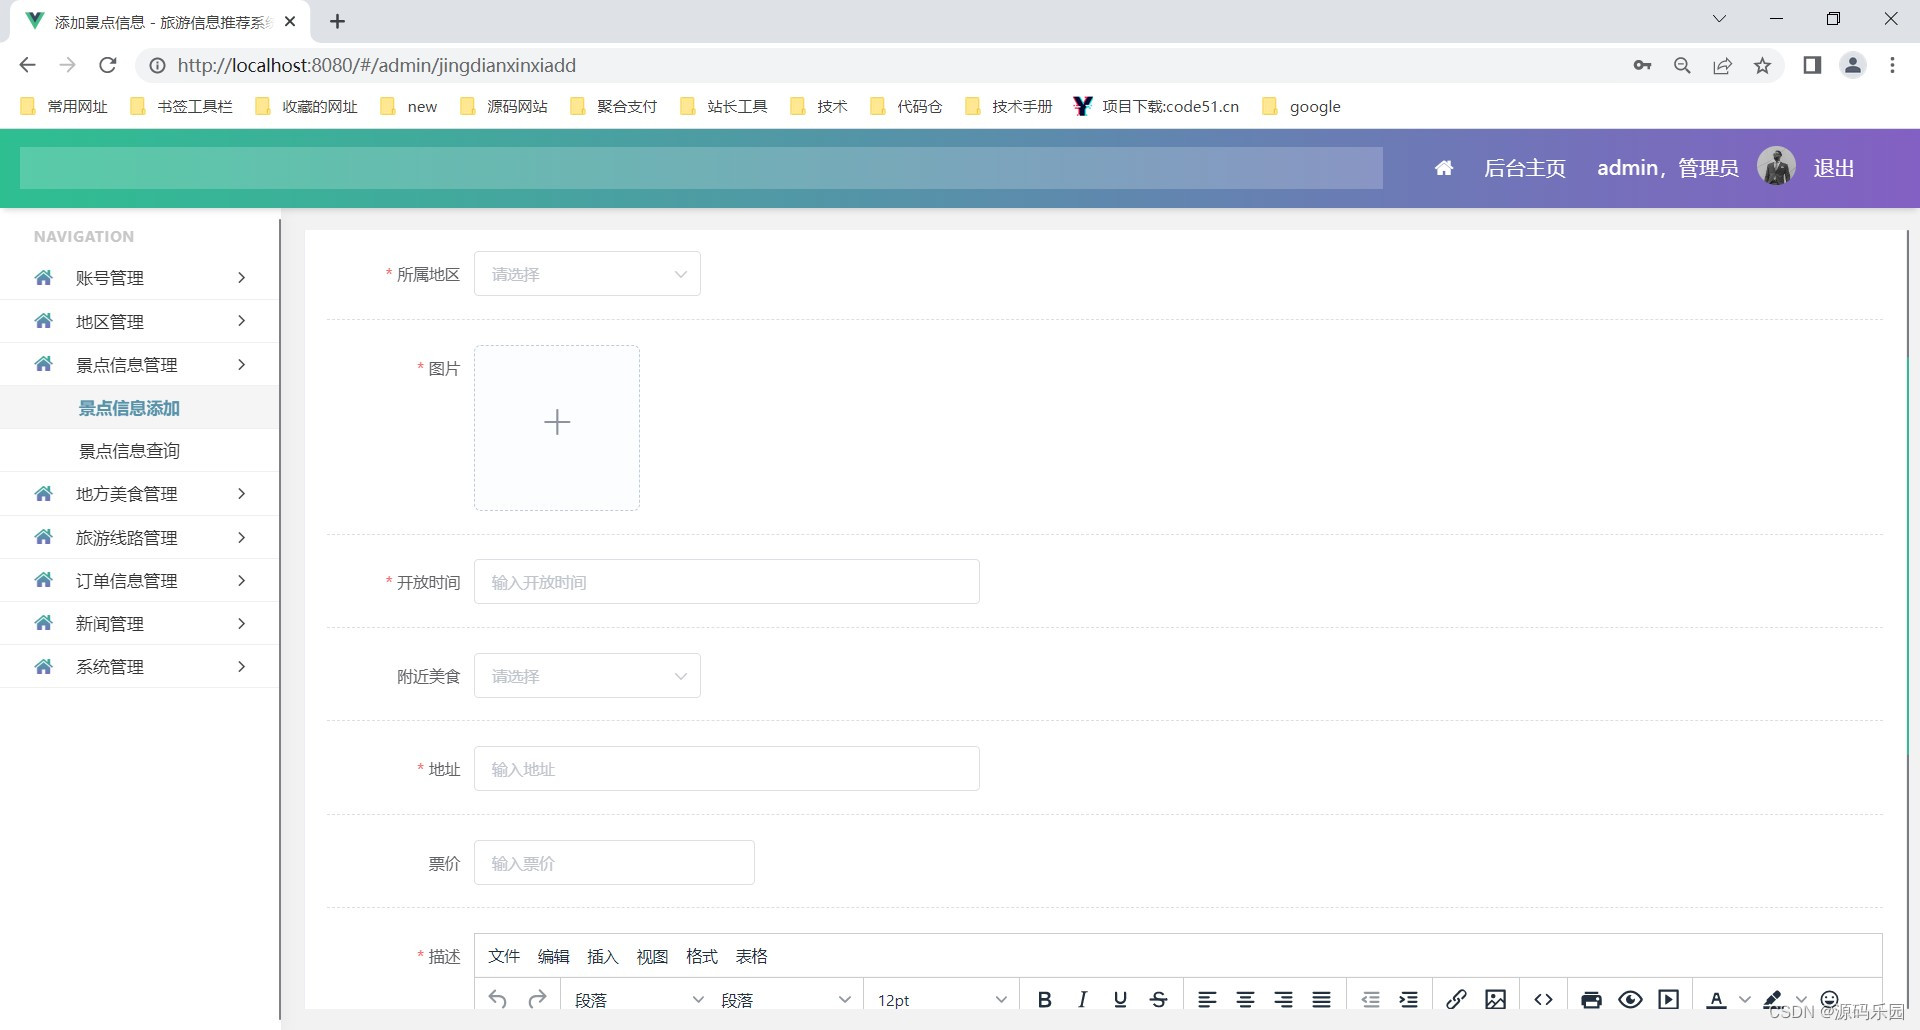Insert an image via the editor toolbar
This screenshot has width=1920, height=1030.
pyautogui.click(x=1495, y=998)
